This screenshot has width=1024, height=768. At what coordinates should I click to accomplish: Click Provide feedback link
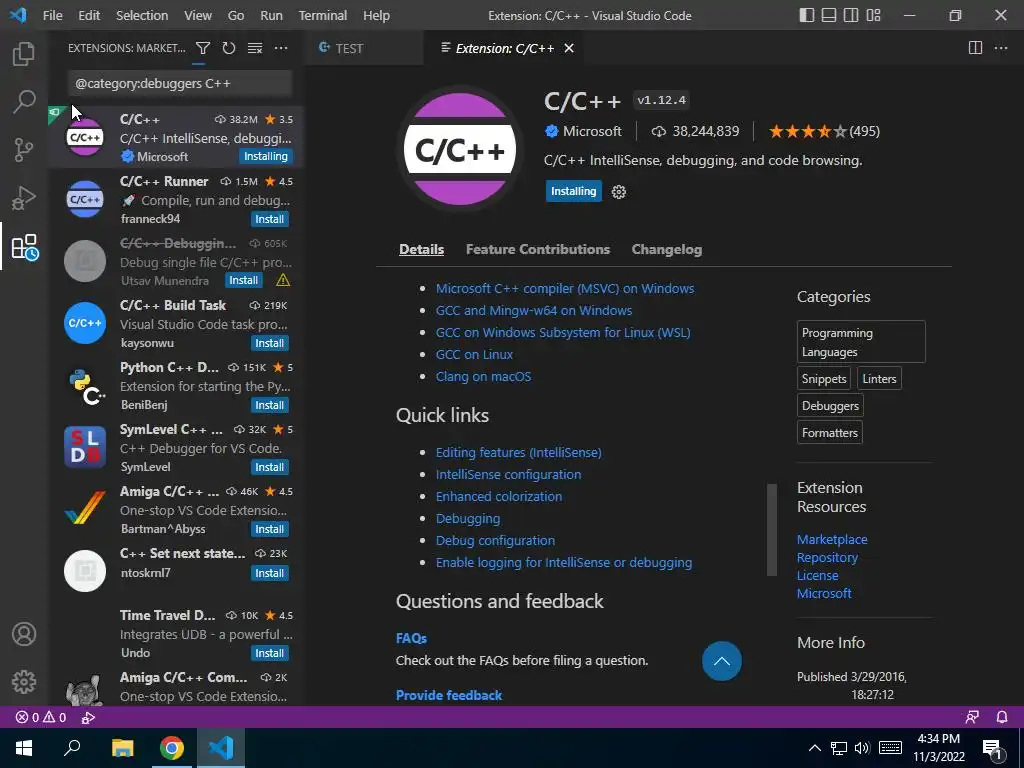point(449,696)
